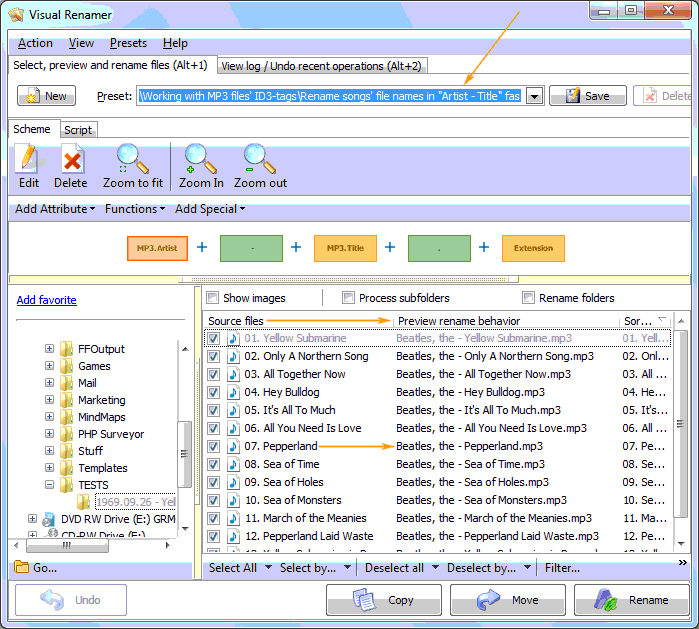Click the Copy button
This screenshot has width=699, height=629.
pos(384,600)
